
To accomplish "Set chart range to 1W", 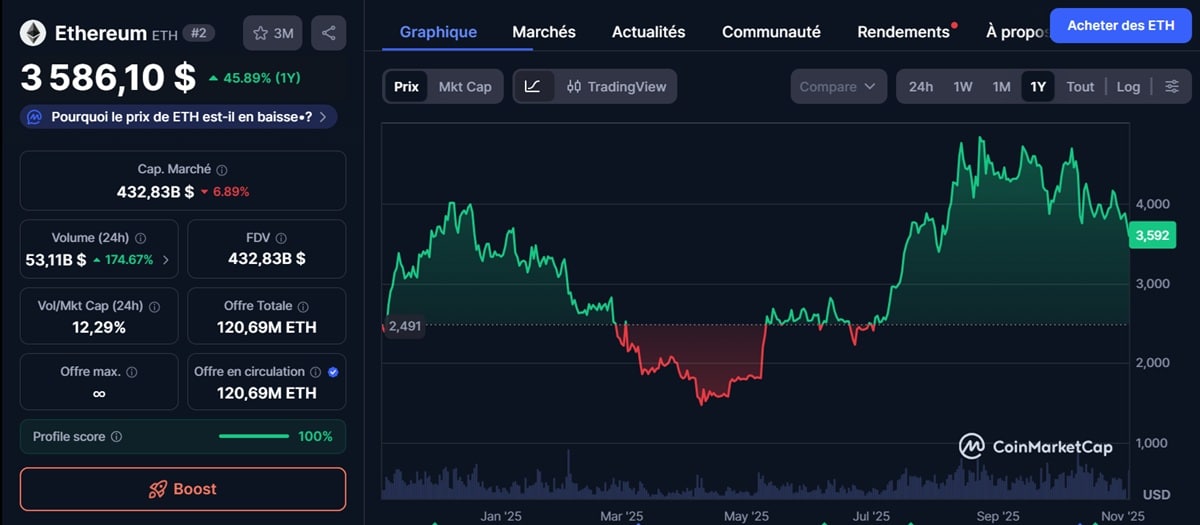I will [x=963, y=87].
